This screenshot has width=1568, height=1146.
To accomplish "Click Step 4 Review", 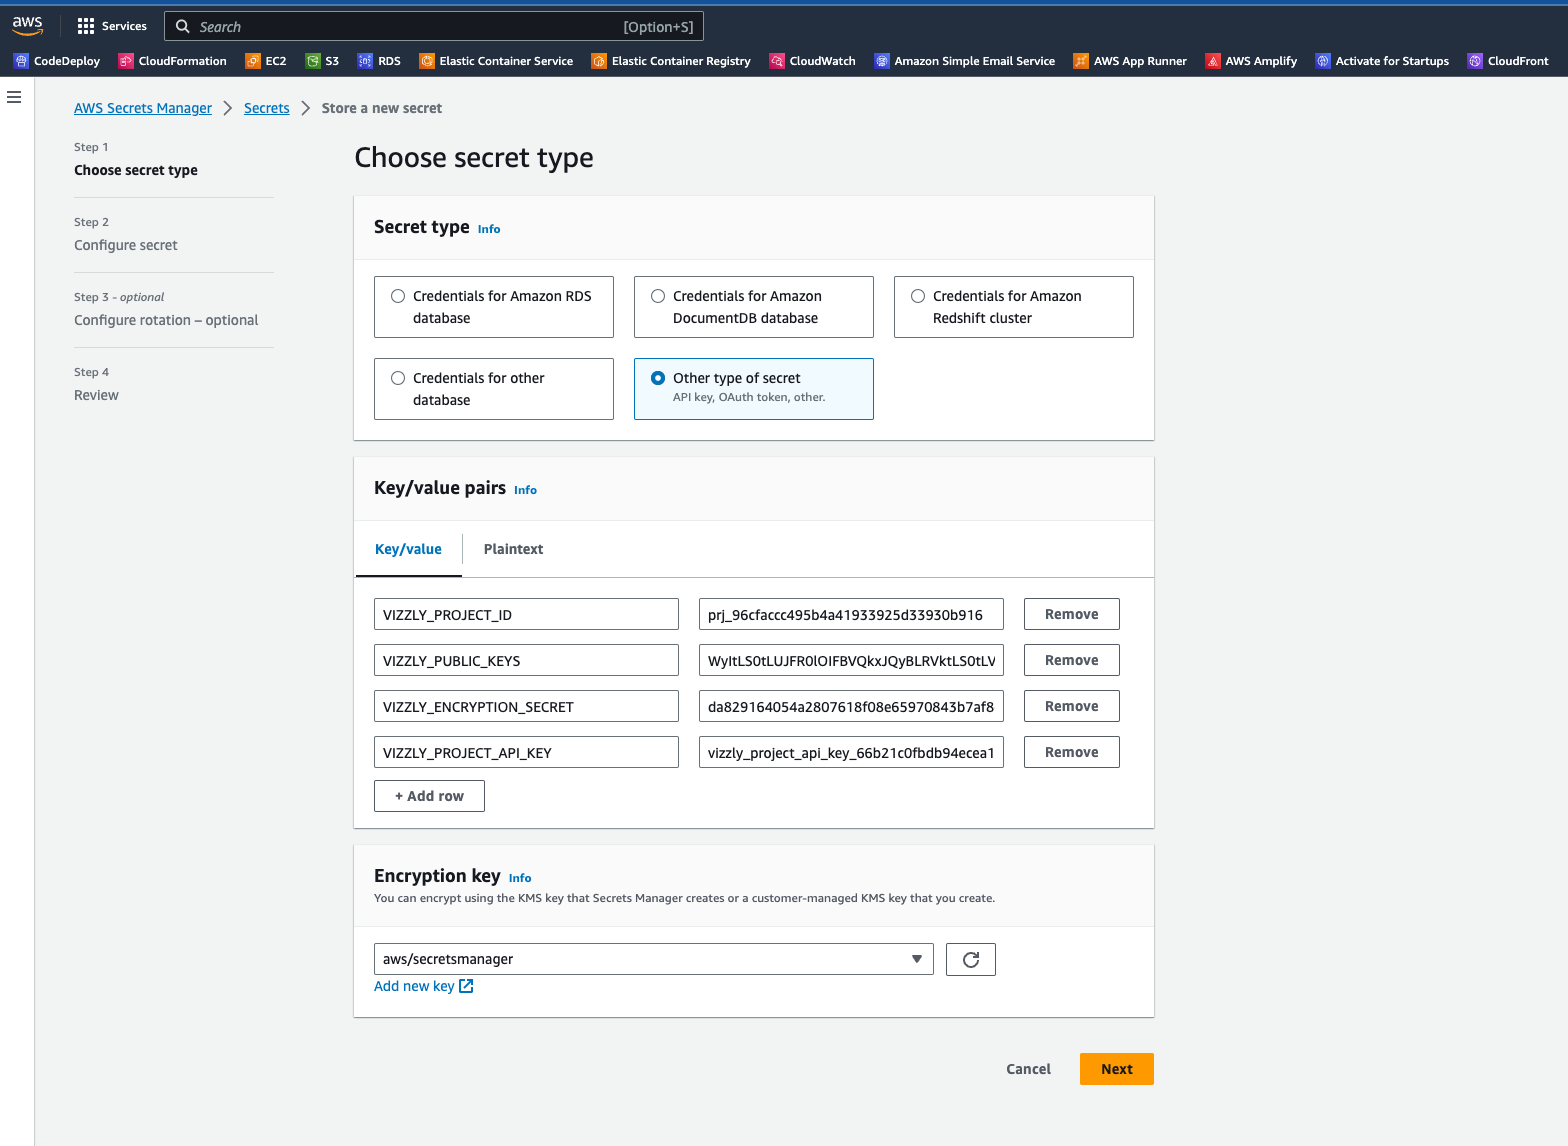I will click(x=96, y=395).
